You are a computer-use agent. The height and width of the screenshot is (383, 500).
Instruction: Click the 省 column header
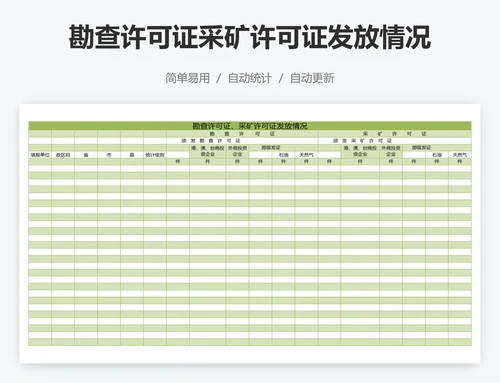coord(86,155)
